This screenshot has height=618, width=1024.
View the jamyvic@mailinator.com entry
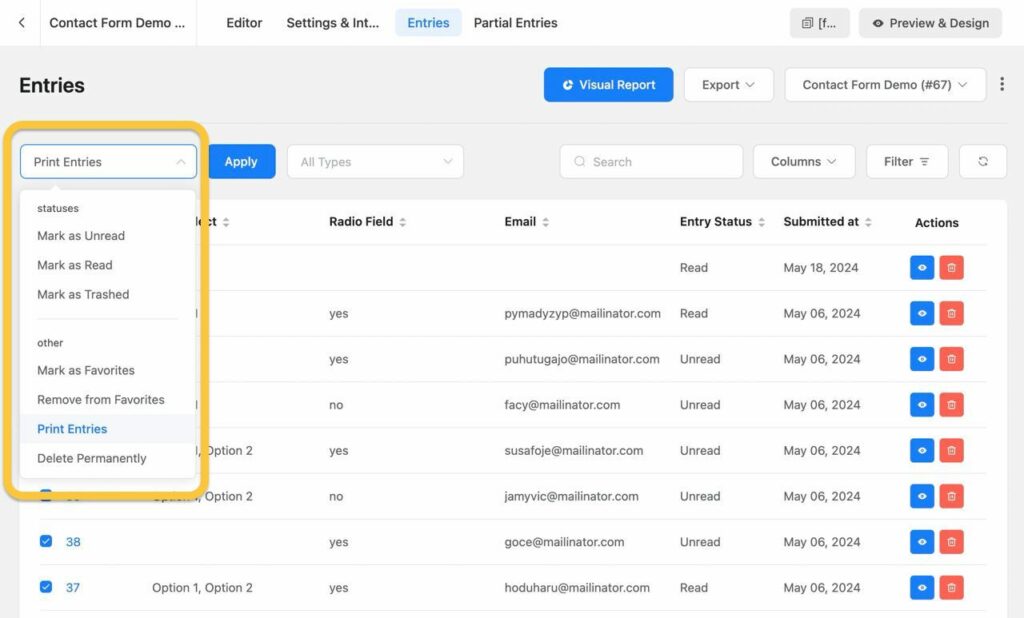[921, 496]
